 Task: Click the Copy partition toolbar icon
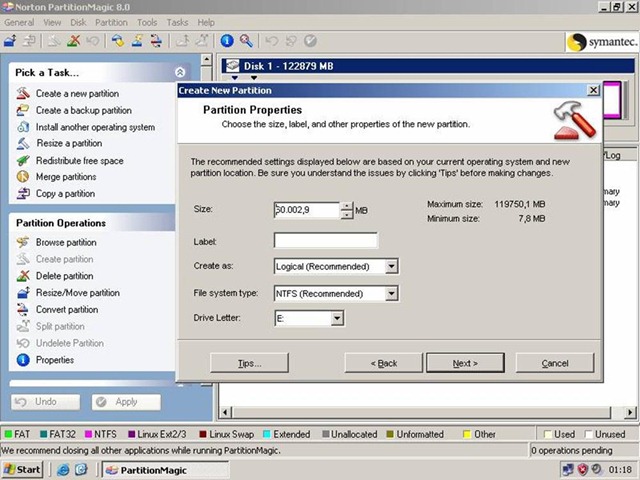pos(29,41)
